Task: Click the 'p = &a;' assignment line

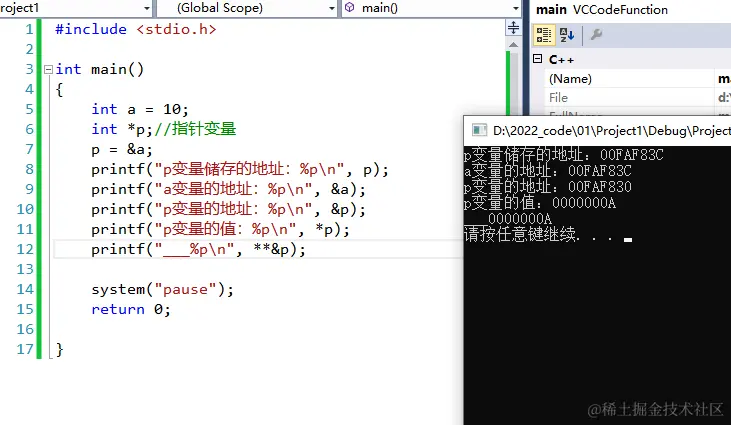Action: (x=122, y=149)
